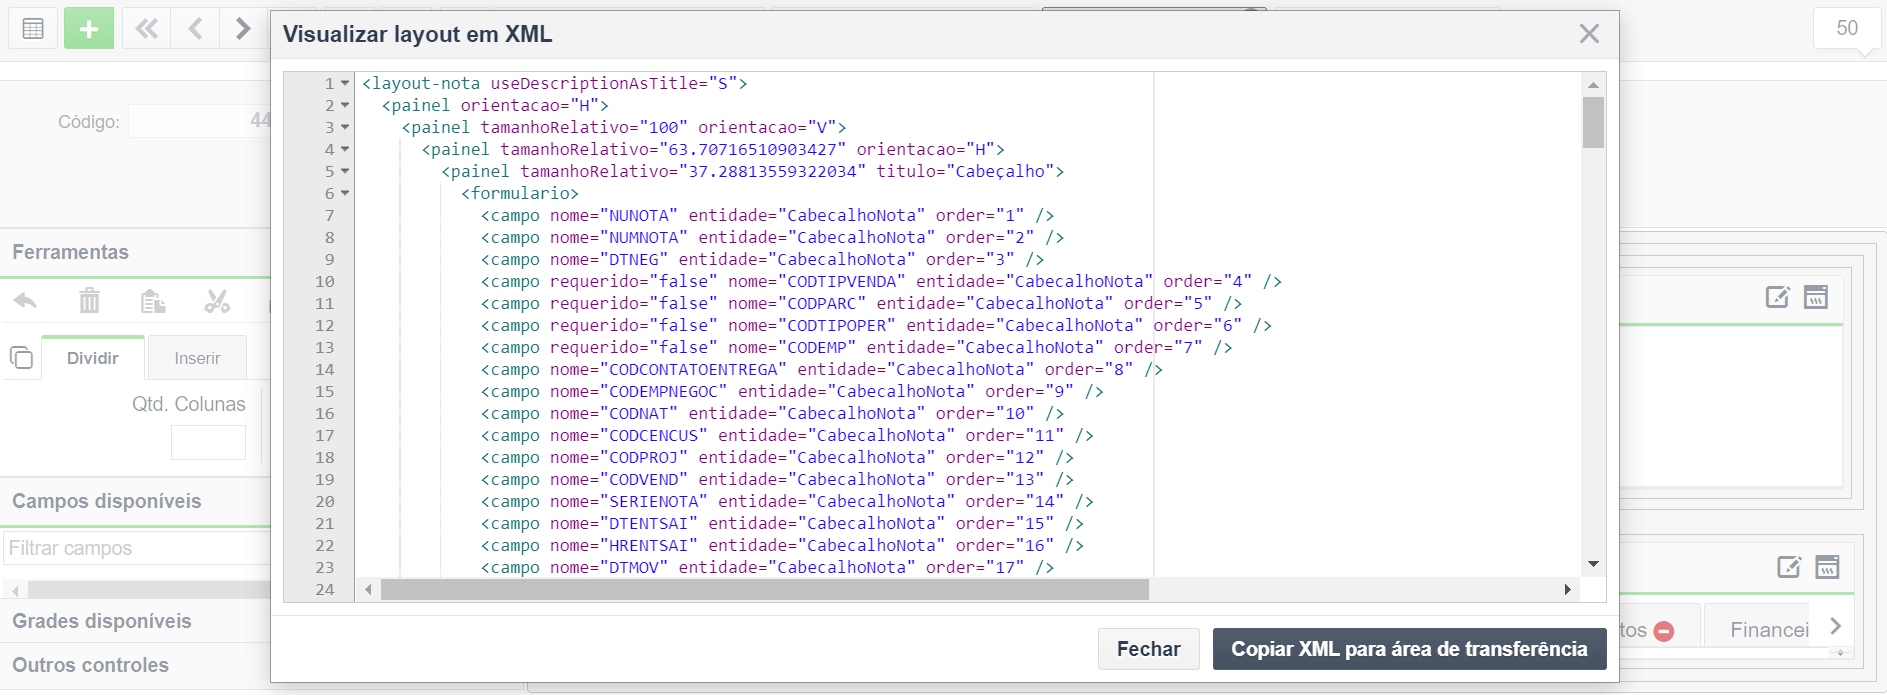Click line number 24 in XML gutter
The width and height of the screenshot is (1887, 695).
coord(324,589)
